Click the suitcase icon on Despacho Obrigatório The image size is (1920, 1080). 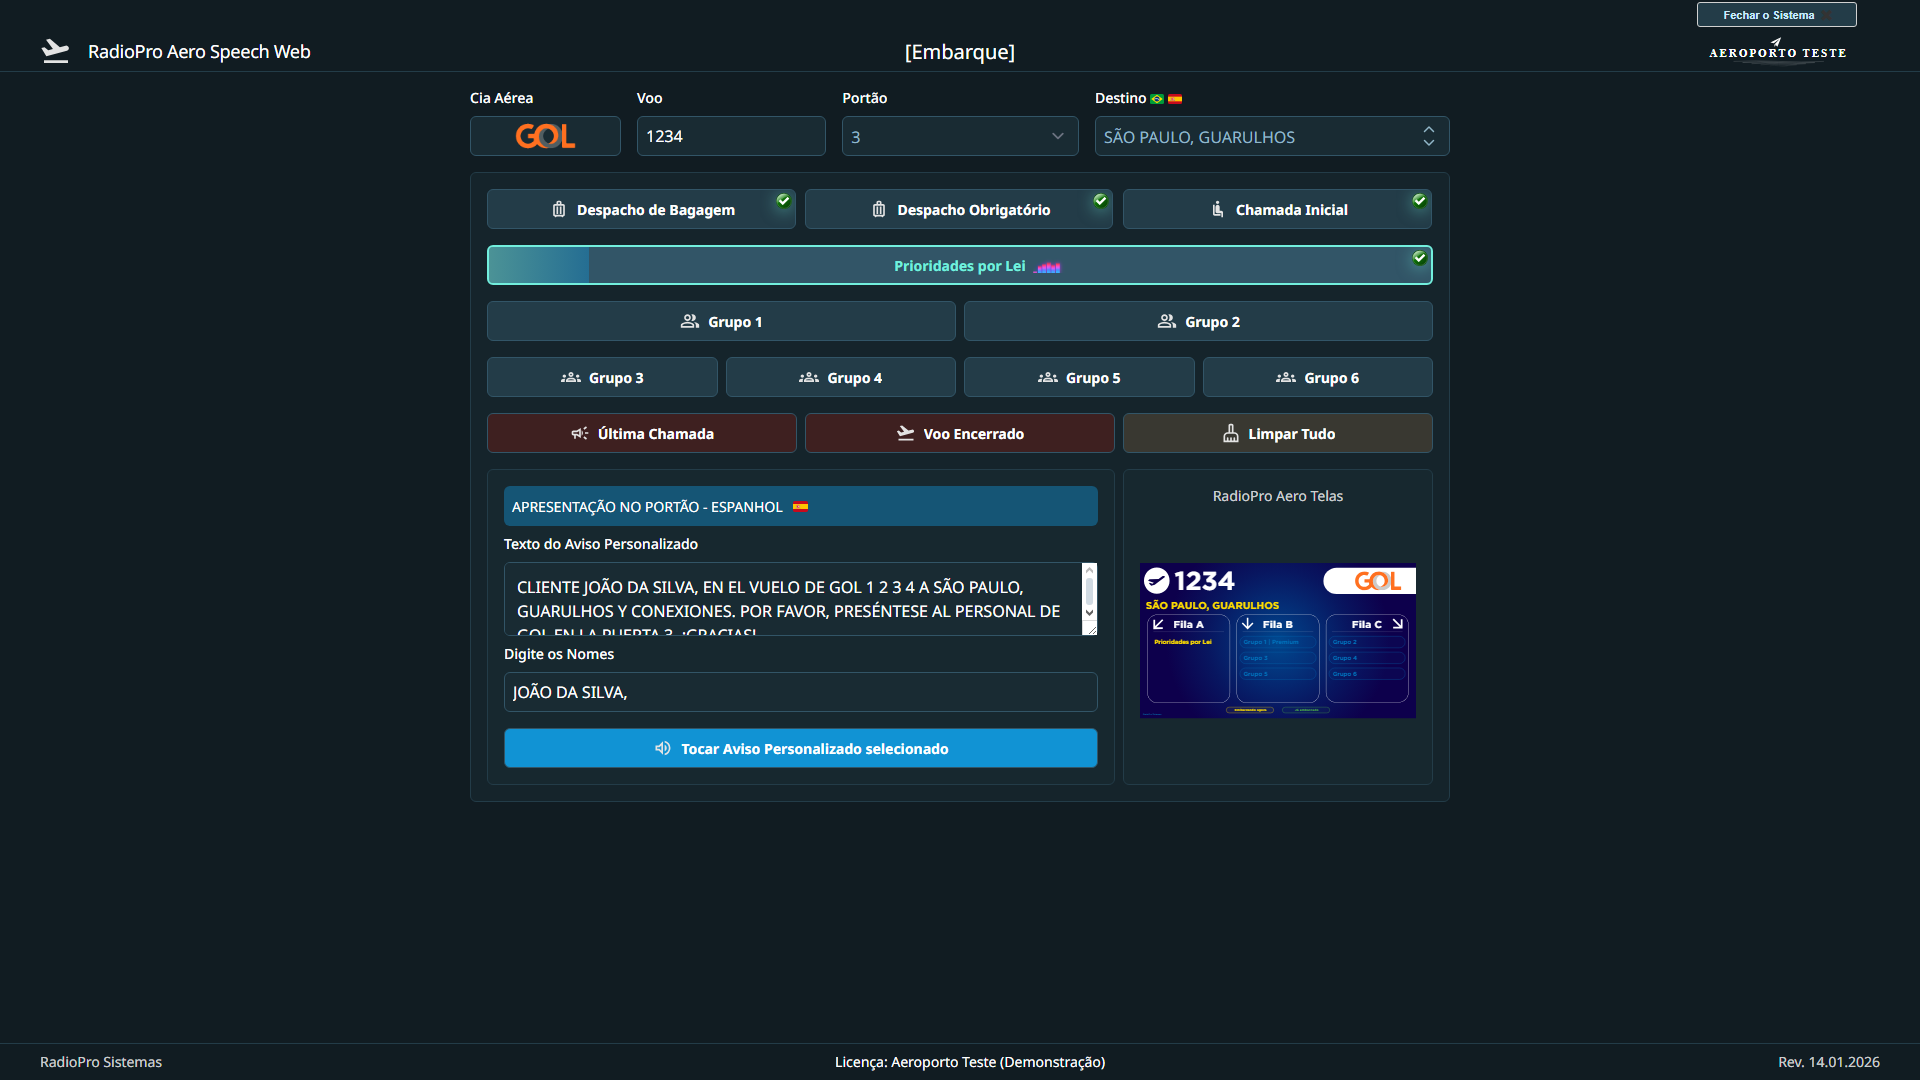879,210
